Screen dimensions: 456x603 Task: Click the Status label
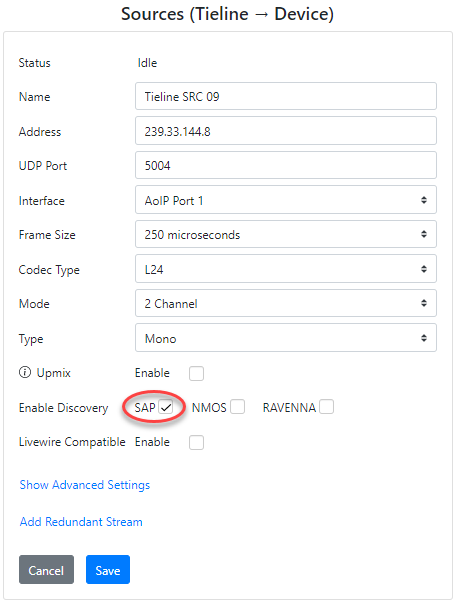click(x=35, y=63)
